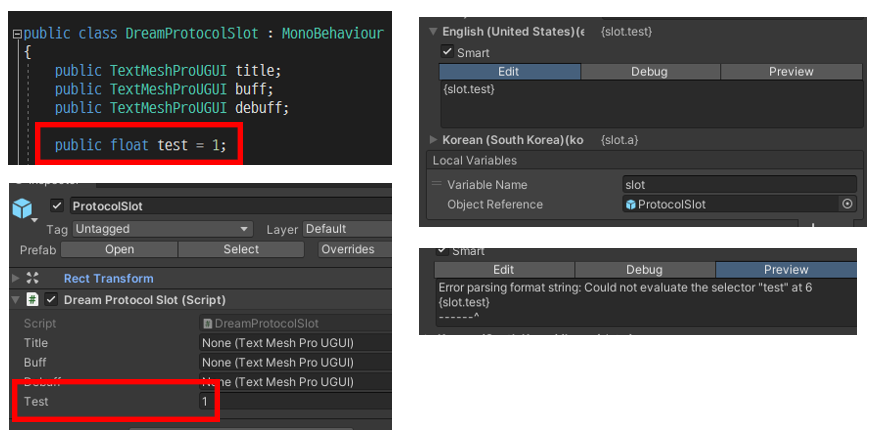Switch to Debug tab above the {slot.test} field
Screen dimensions: 876x443
point(649,72)
